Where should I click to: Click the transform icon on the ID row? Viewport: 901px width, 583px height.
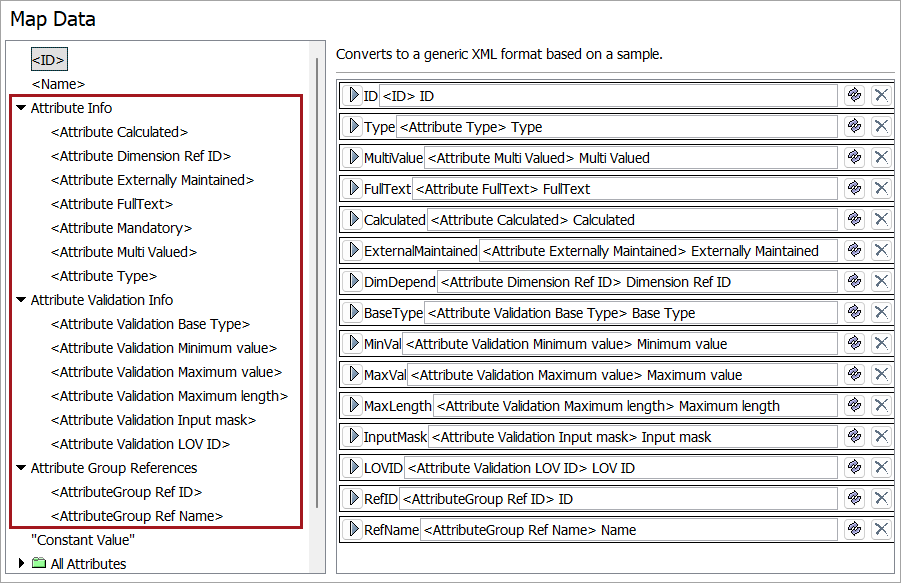pos(854,95)
